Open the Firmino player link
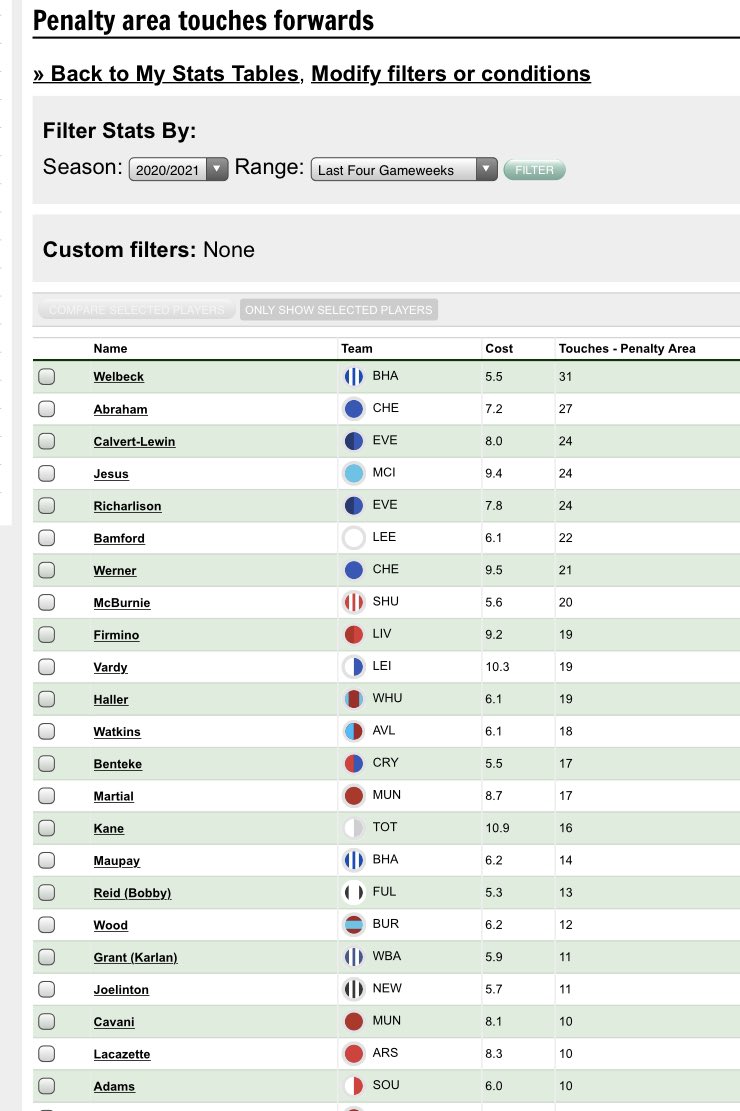The image size is (740, 1111). click(116, 635)
